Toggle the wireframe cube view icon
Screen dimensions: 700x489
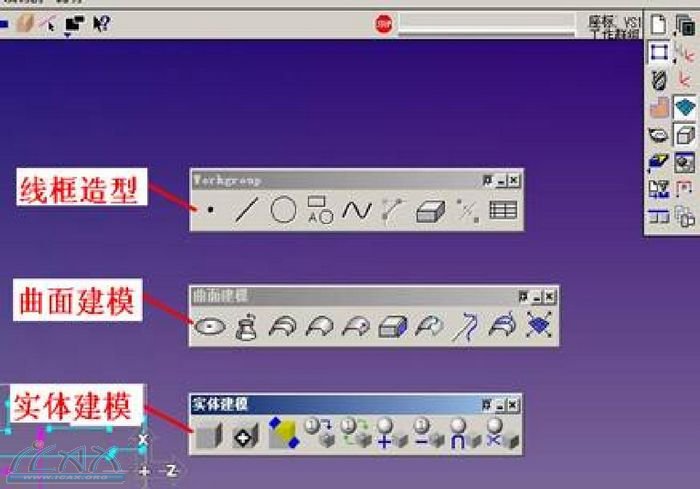[x=685, y=135]
